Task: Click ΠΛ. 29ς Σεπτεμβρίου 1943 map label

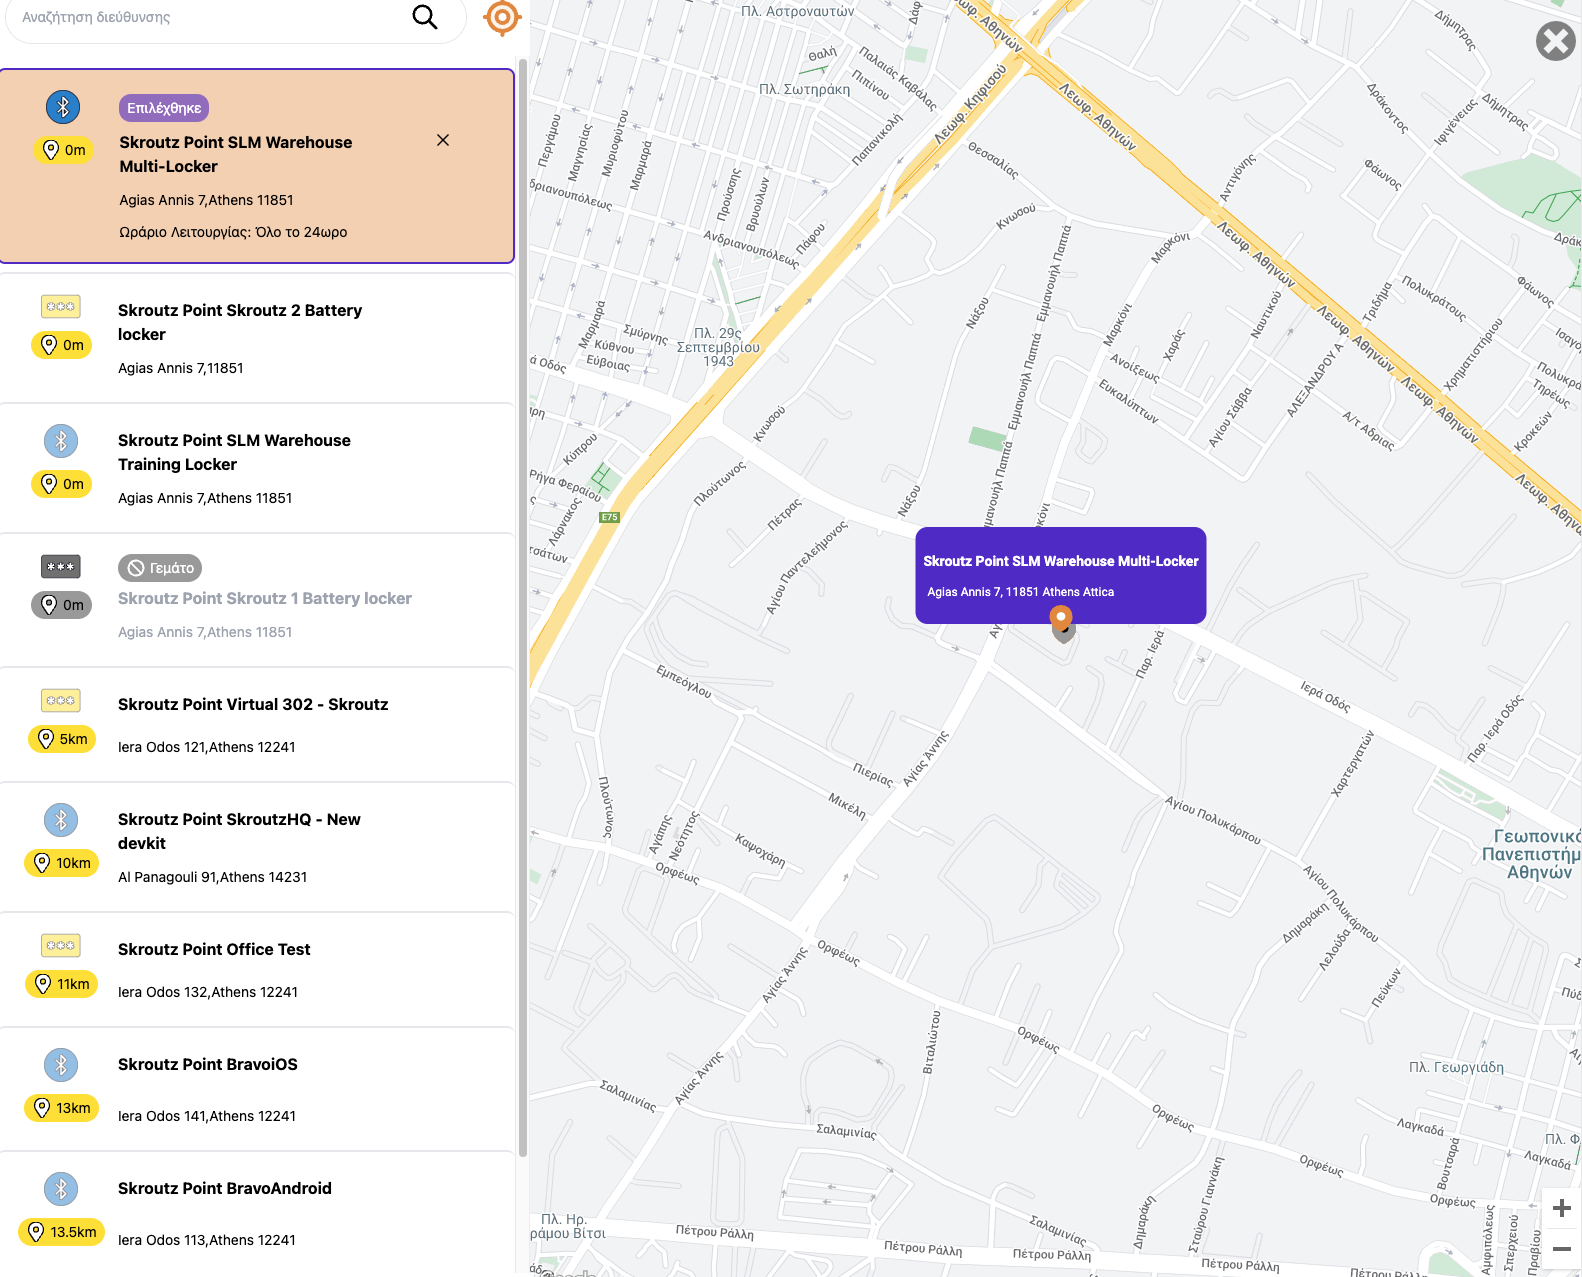Action: tap(718, 347)
